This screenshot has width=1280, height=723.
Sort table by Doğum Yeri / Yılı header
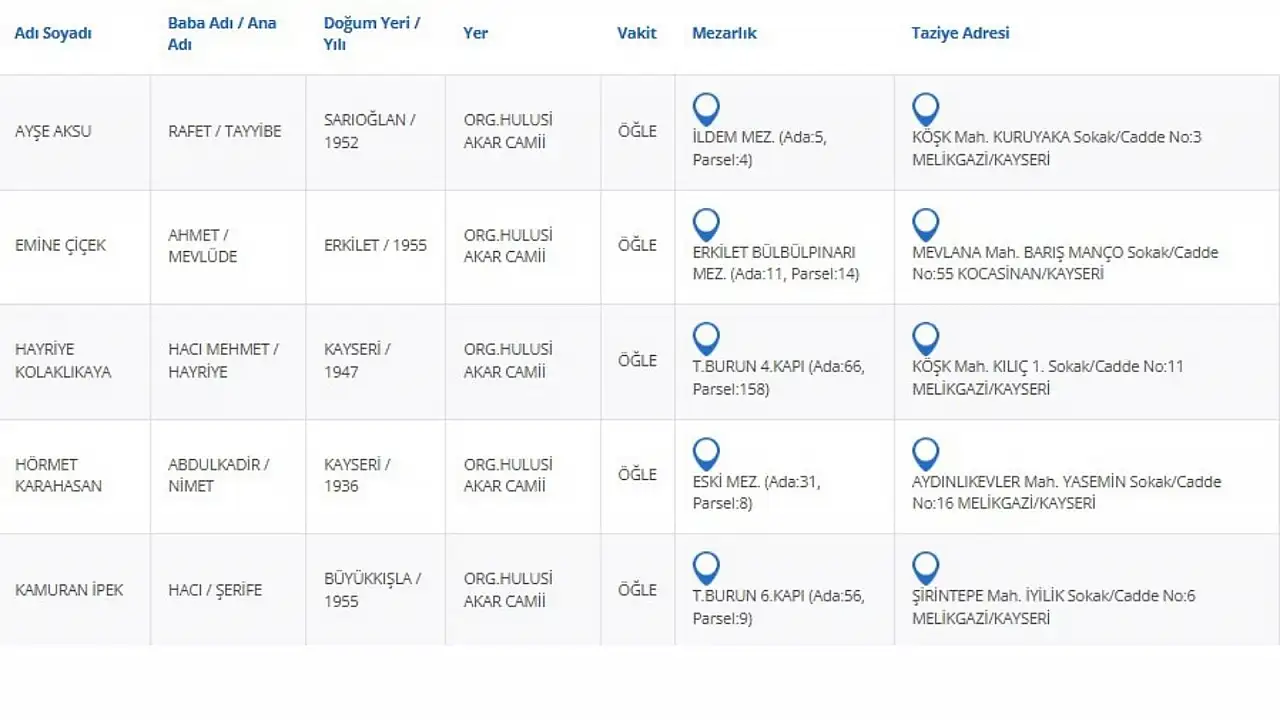click(372, 33)
